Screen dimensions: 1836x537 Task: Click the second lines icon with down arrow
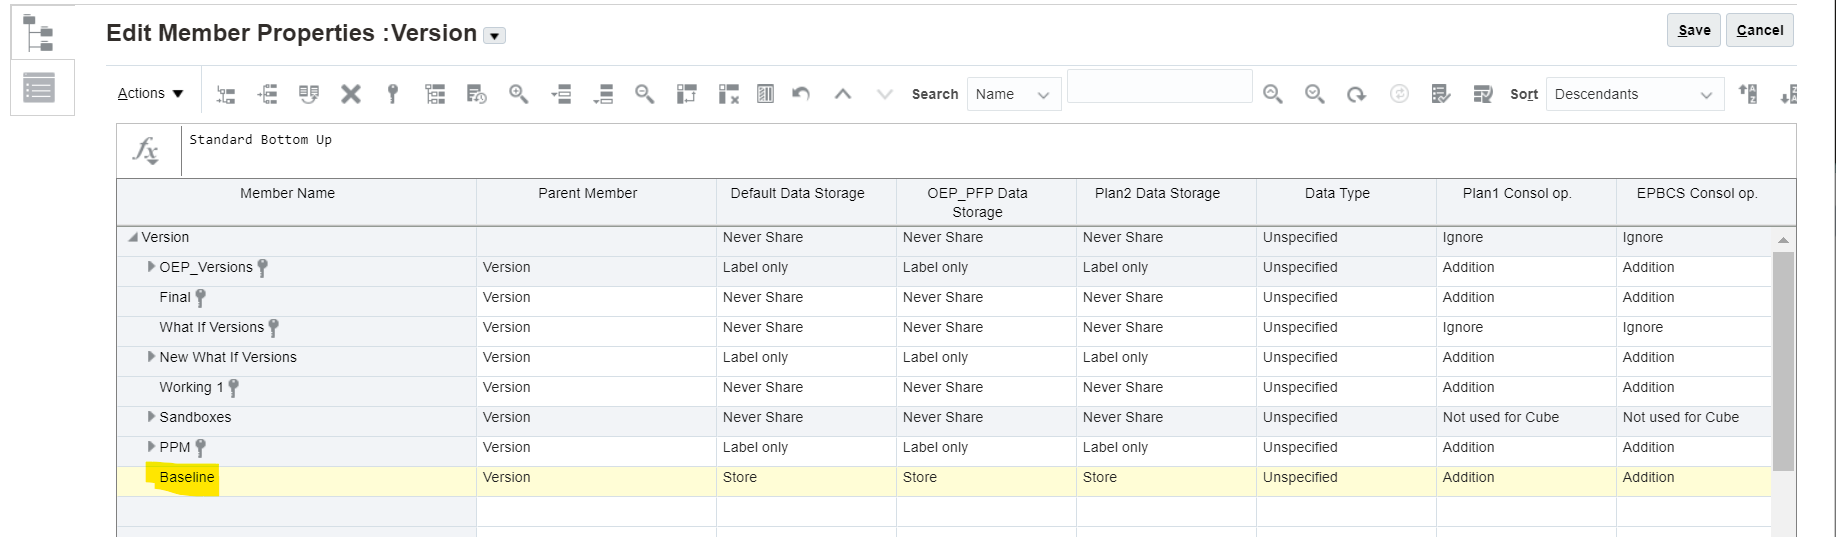(x=603, y=94)
